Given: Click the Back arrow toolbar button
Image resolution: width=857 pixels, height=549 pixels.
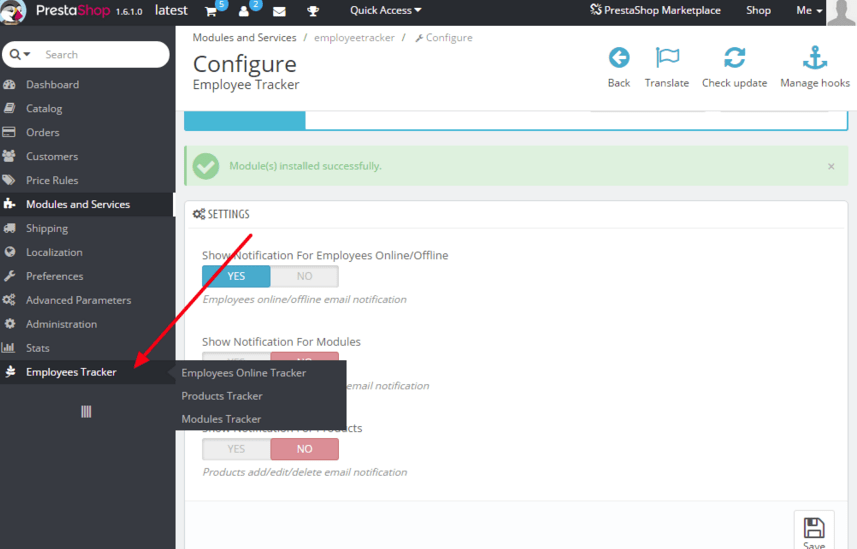Looking at the screenshot, I should tap(619, 67).
